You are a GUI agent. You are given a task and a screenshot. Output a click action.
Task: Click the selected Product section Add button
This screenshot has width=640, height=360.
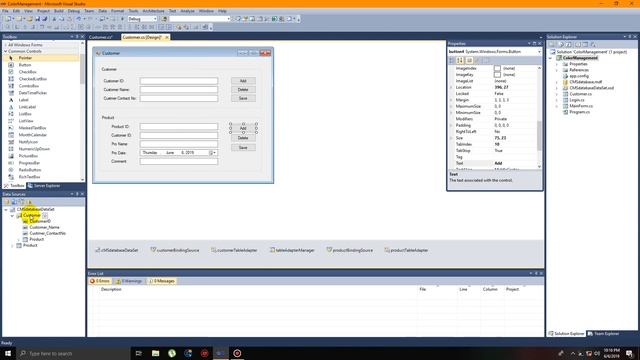point(243,128)
